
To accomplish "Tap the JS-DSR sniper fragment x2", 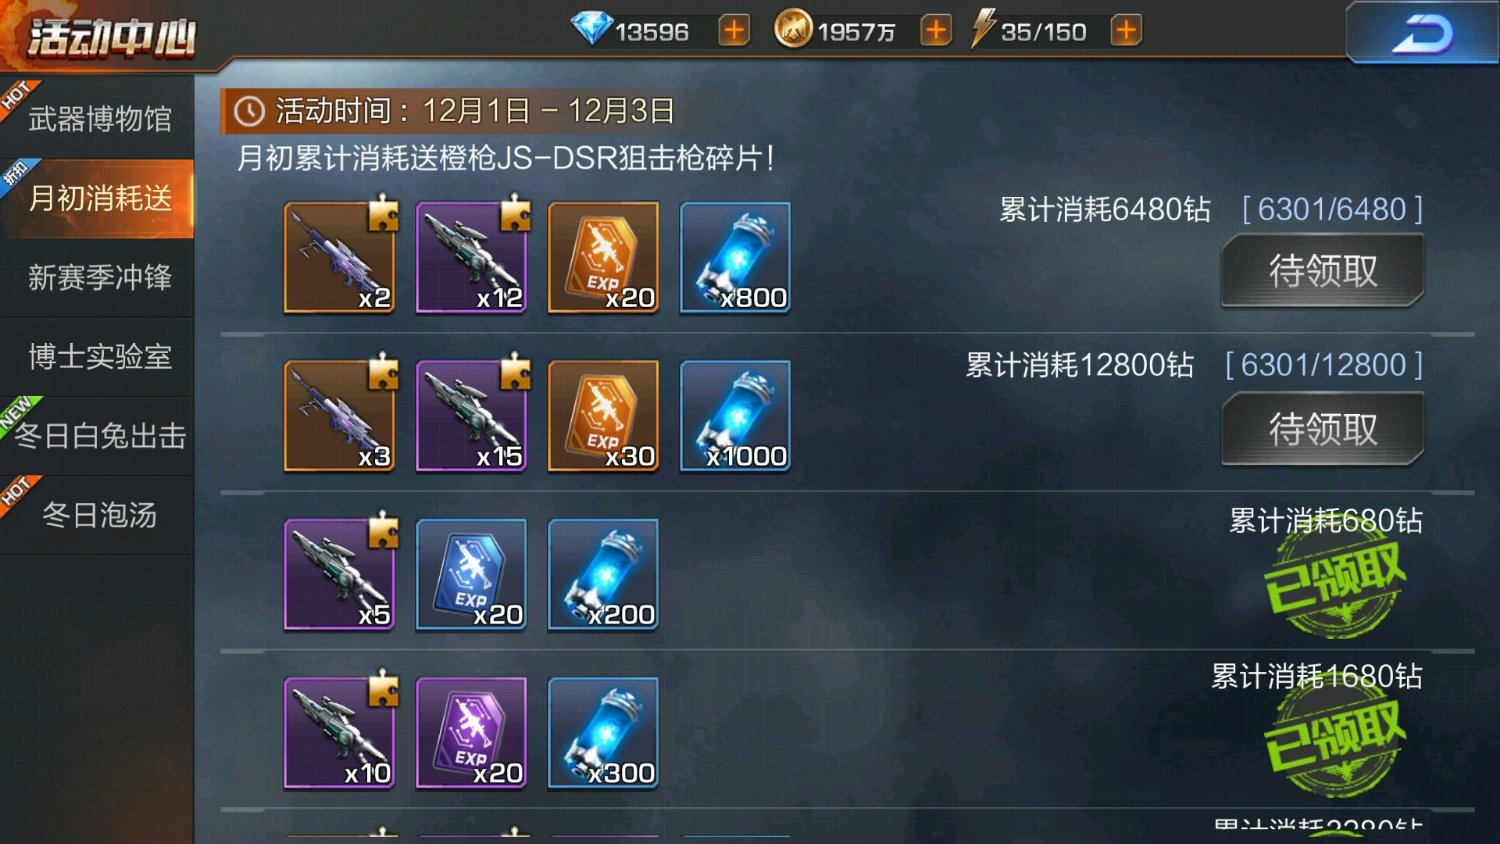I will tap(340, 258).
